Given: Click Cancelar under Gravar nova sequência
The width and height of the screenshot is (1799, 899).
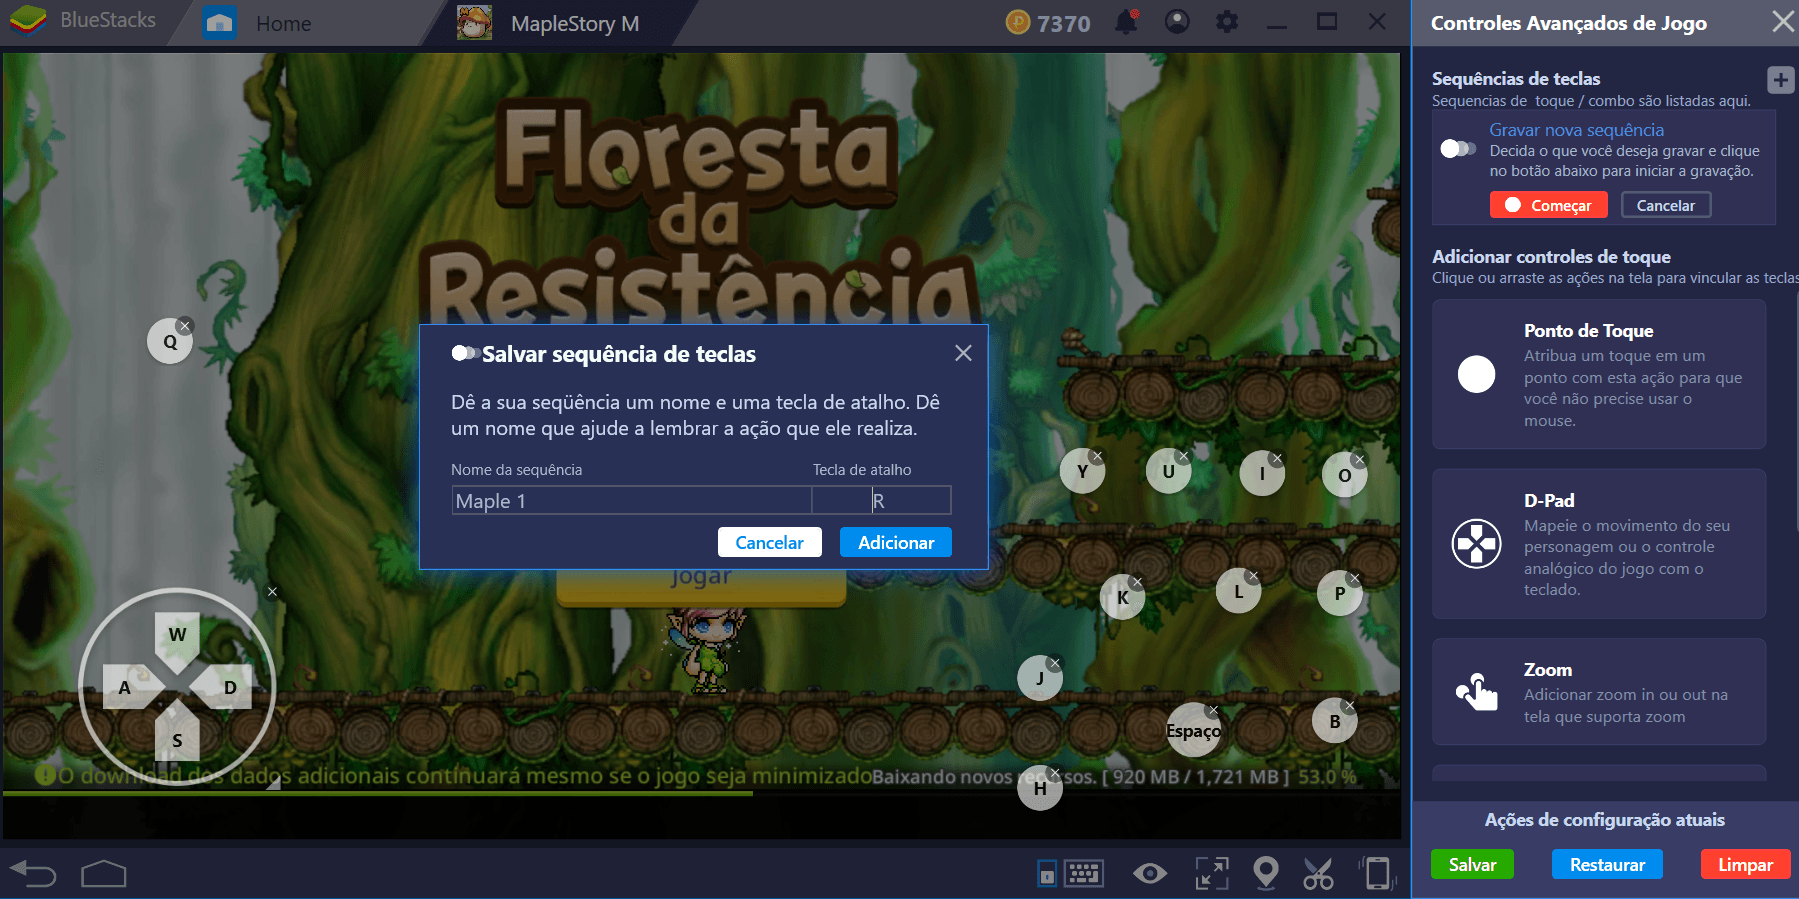Looking at the screenshot, I should 1666,205.
